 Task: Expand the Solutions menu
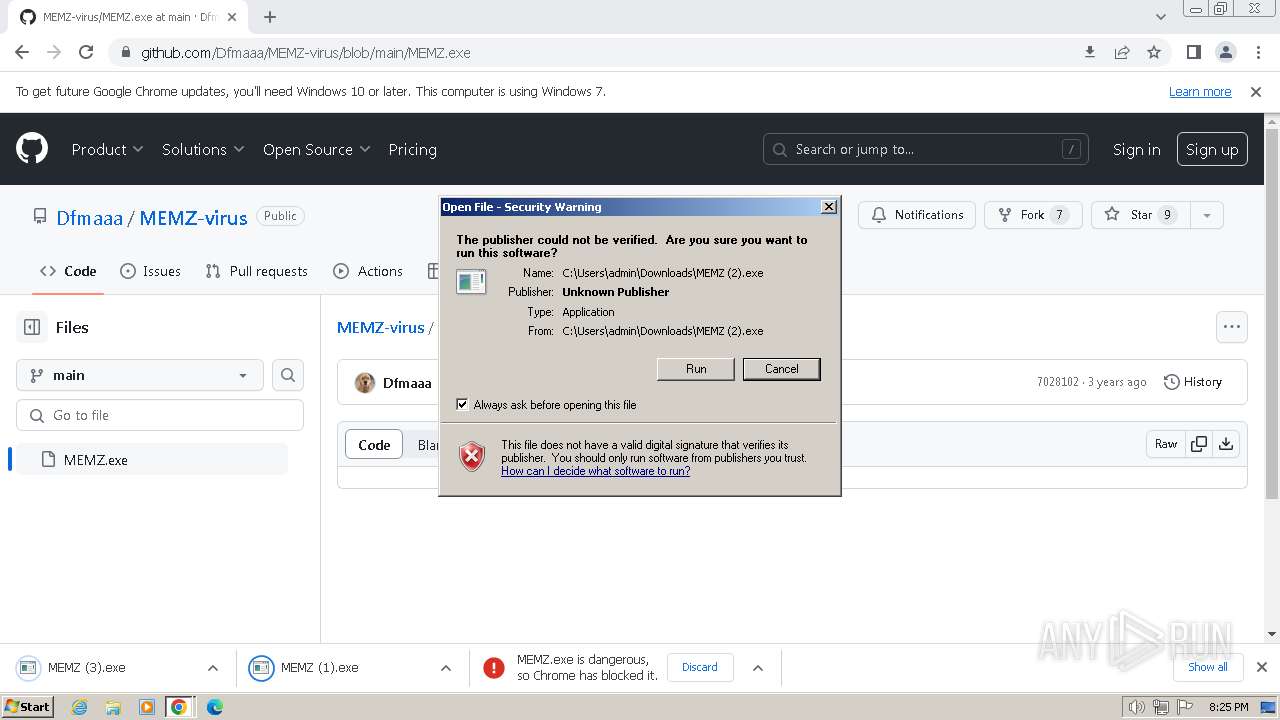pyautogui.click(x=203, y=149)
